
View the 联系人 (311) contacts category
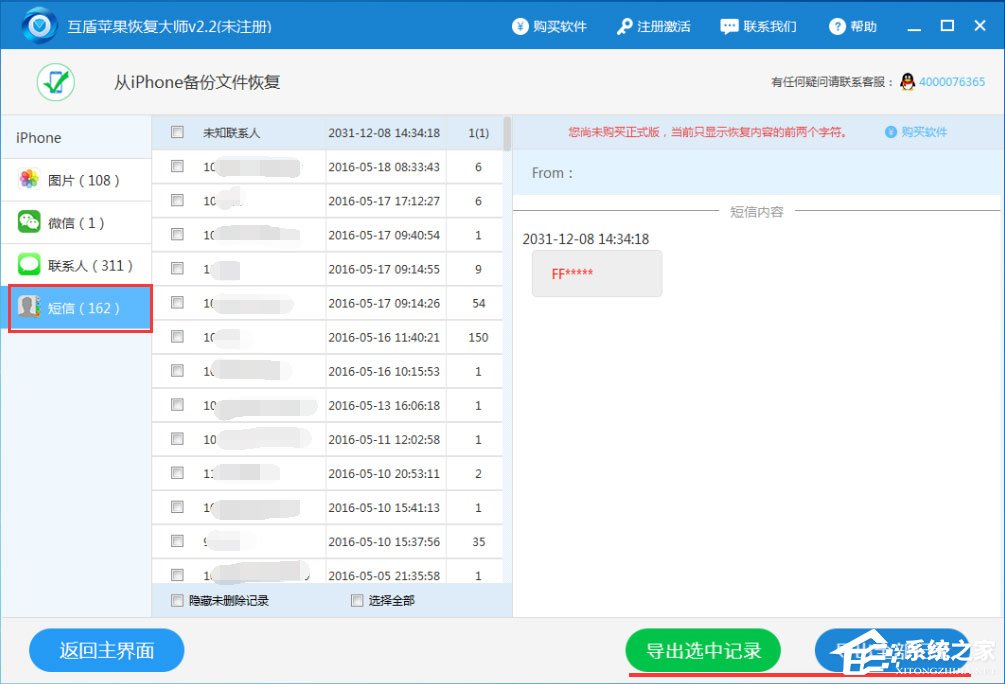pos(67,265)
